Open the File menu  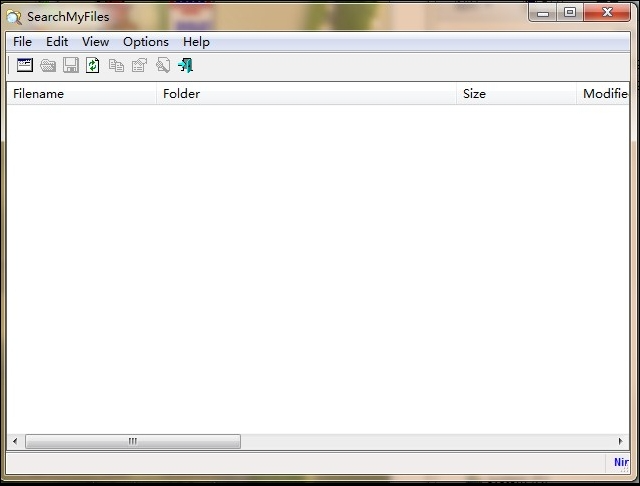click(22, 42)
